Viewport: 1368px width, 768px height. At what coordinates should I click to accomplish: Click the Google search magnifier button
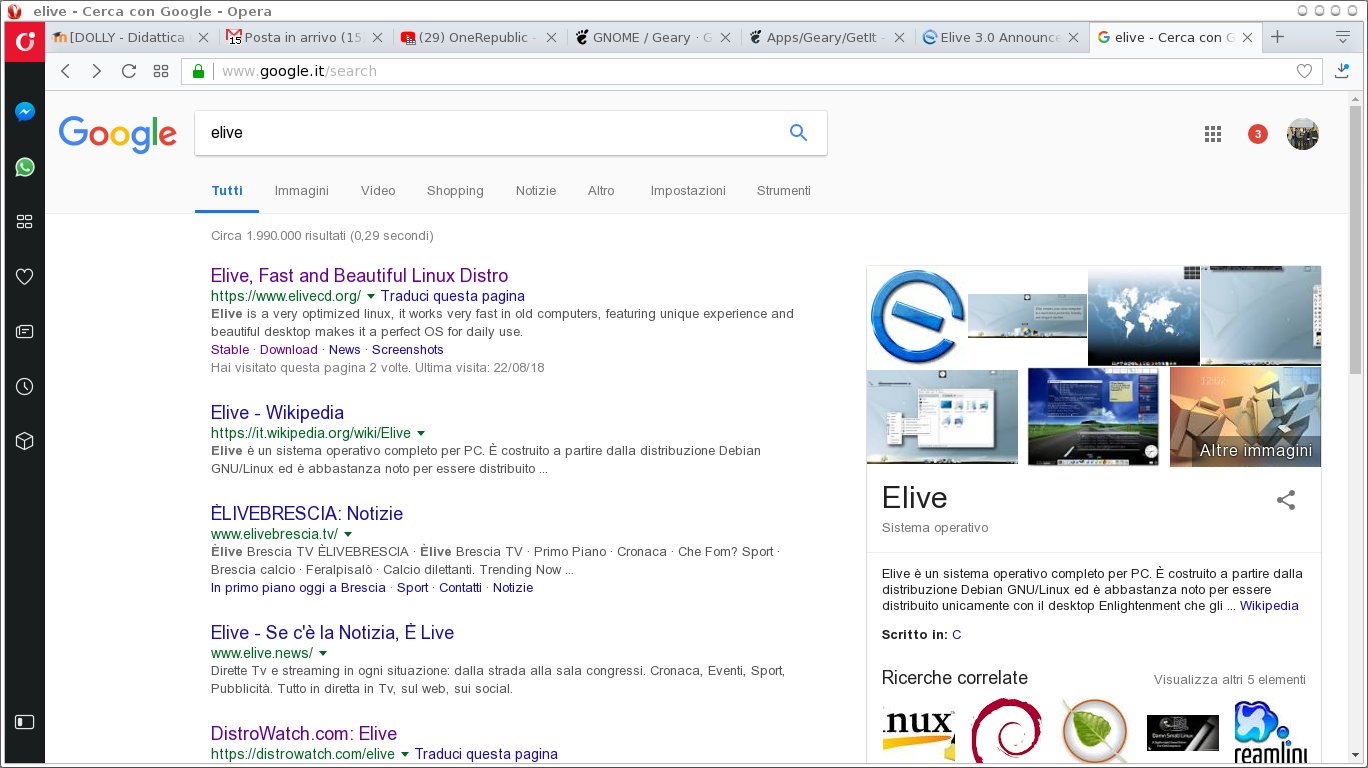coord(798,132)
